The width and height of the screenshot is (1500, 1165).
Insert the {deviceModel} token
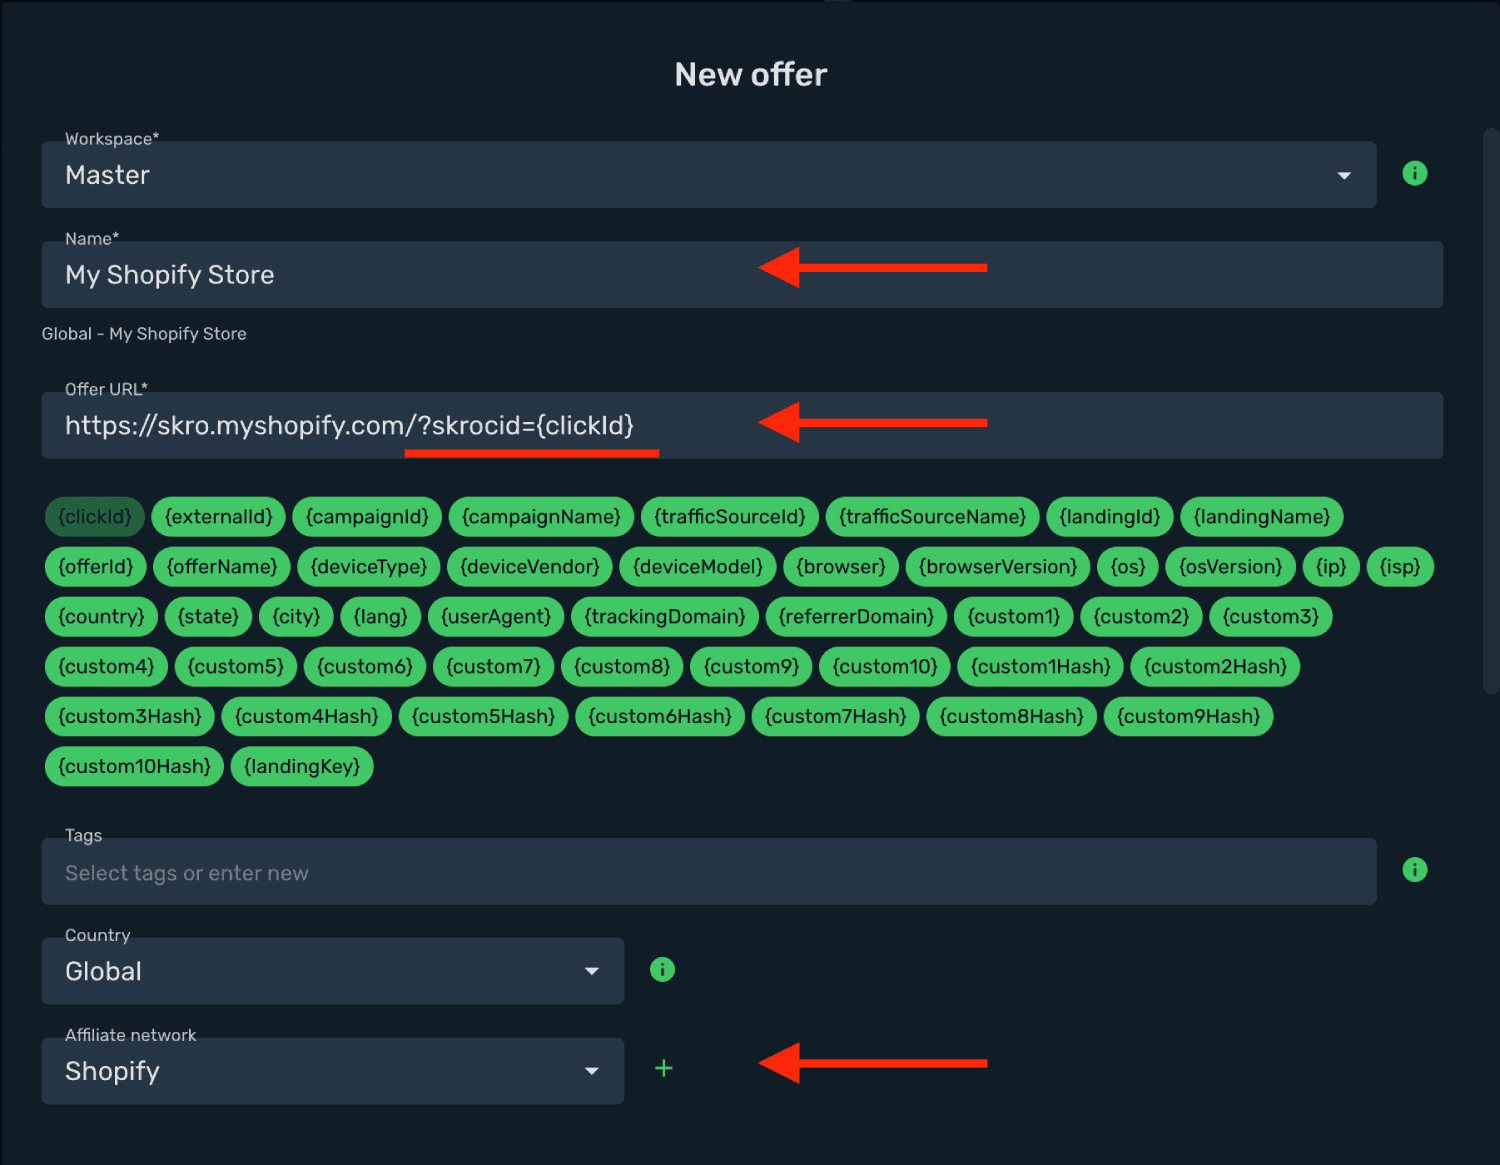click(x=698, y=567)
